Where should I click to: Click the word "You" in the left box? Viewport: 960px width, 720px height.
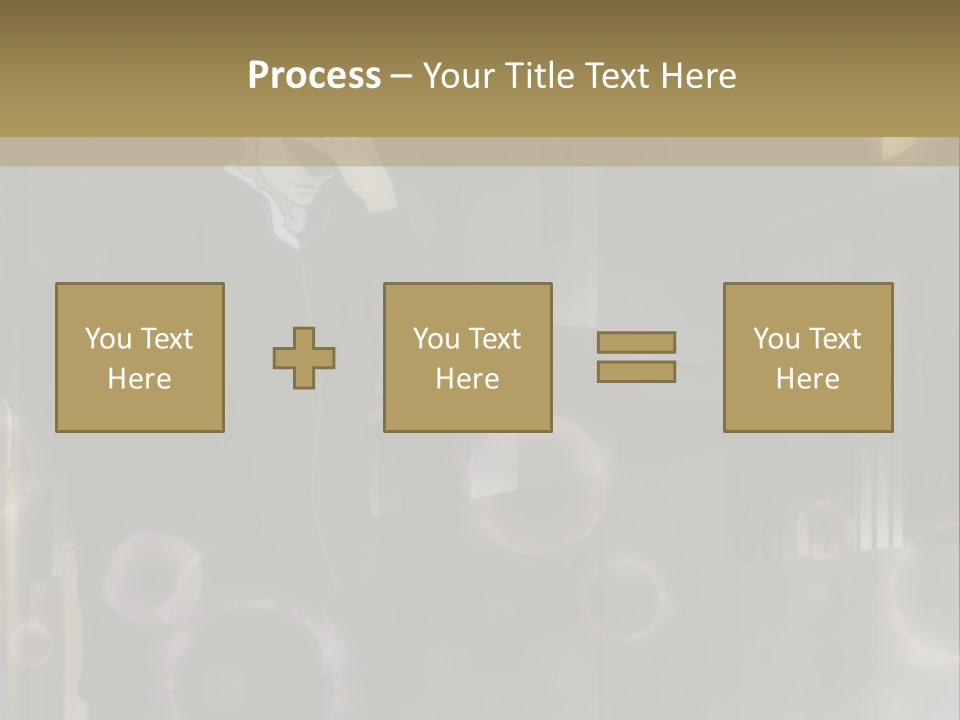pos(109,339)
